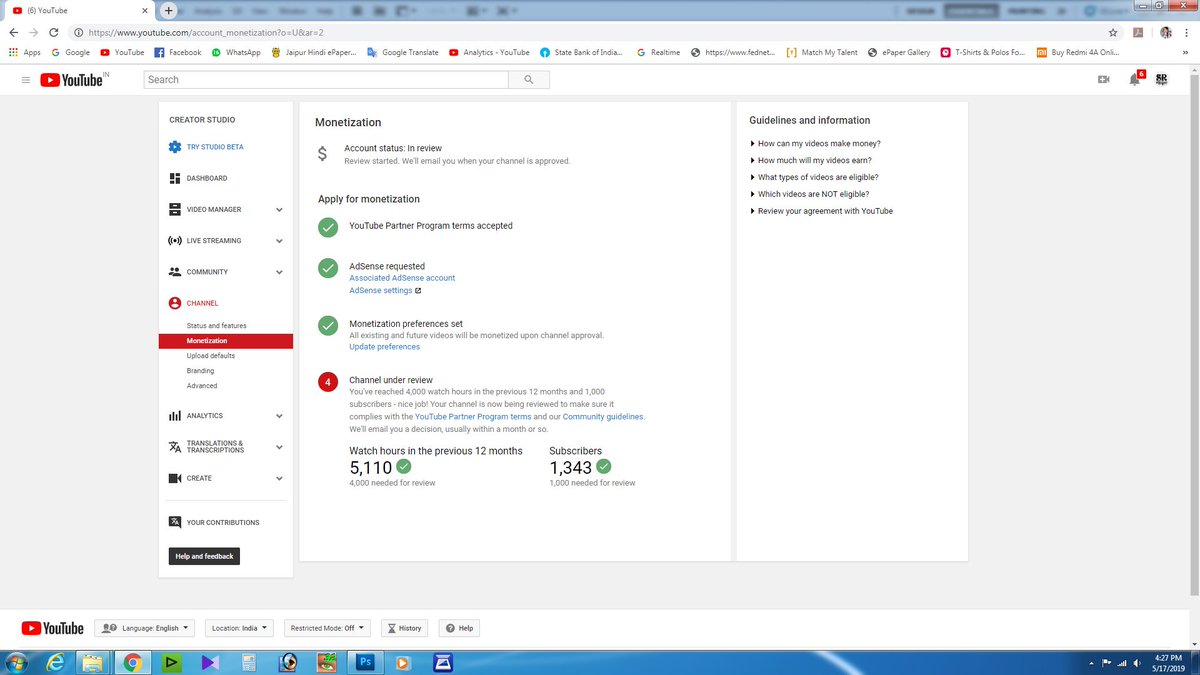The height and width of the screenshot is (675, 1200).
Task: Click the Community people icon
Action: [174, 272]
